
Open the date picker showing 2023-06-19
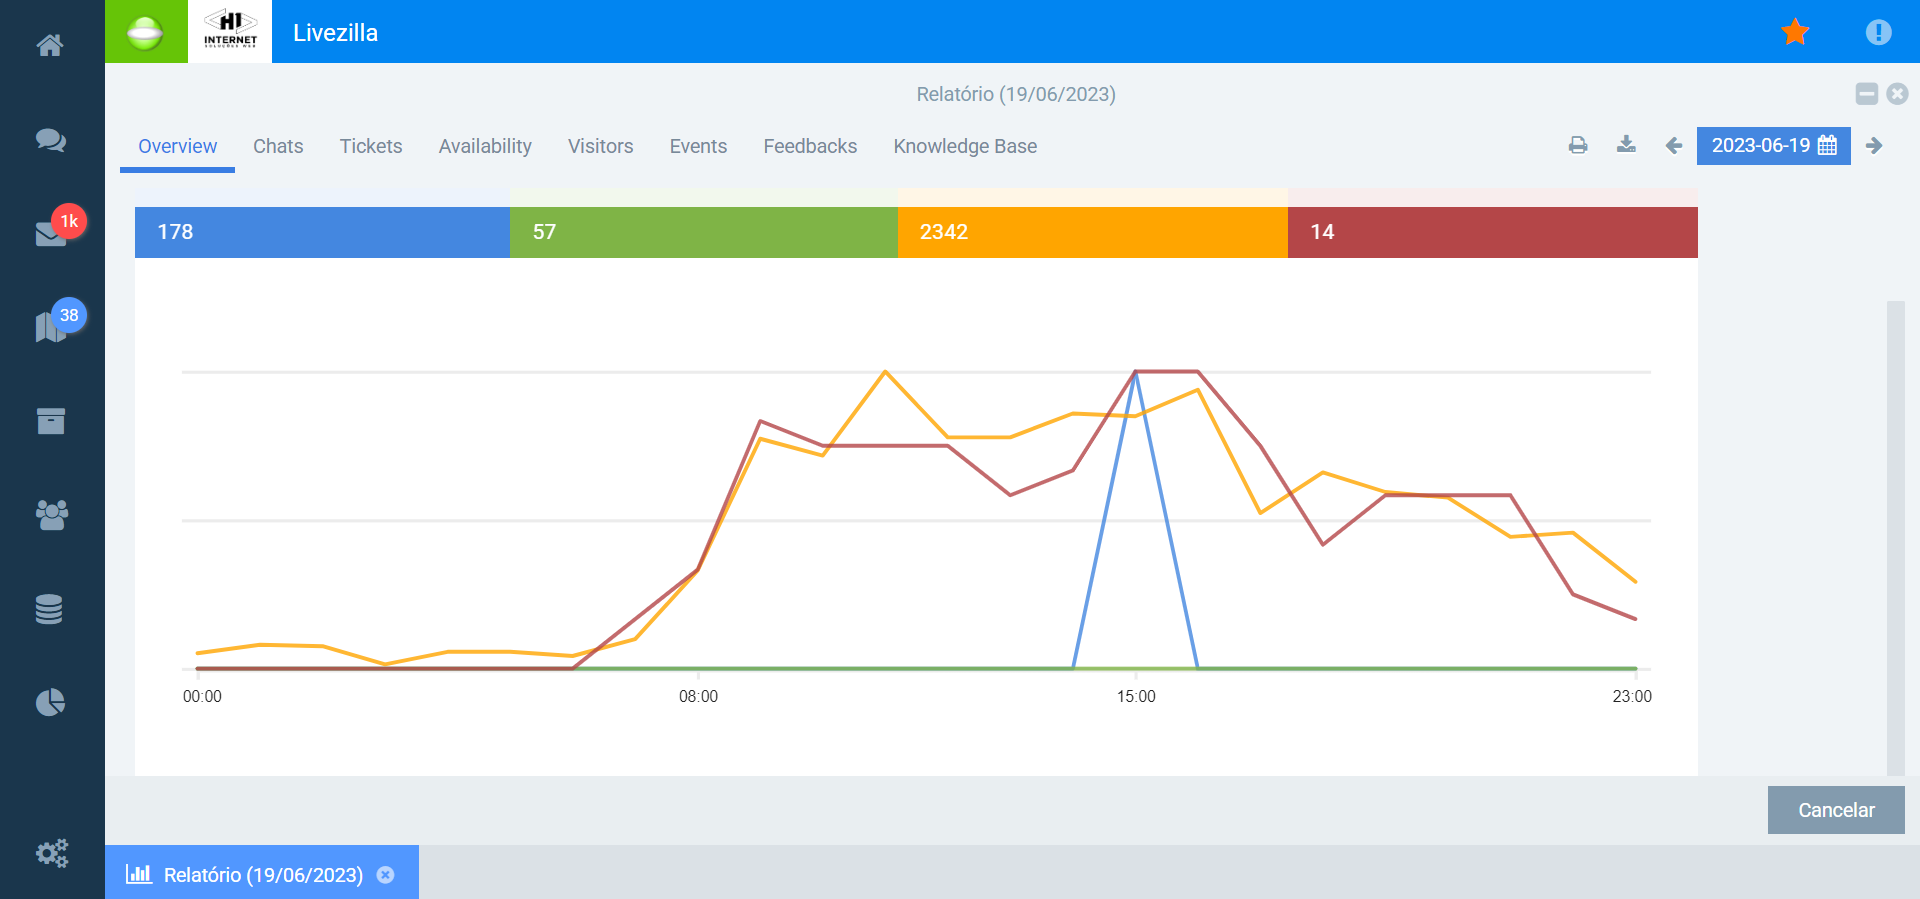[1773, 146]
